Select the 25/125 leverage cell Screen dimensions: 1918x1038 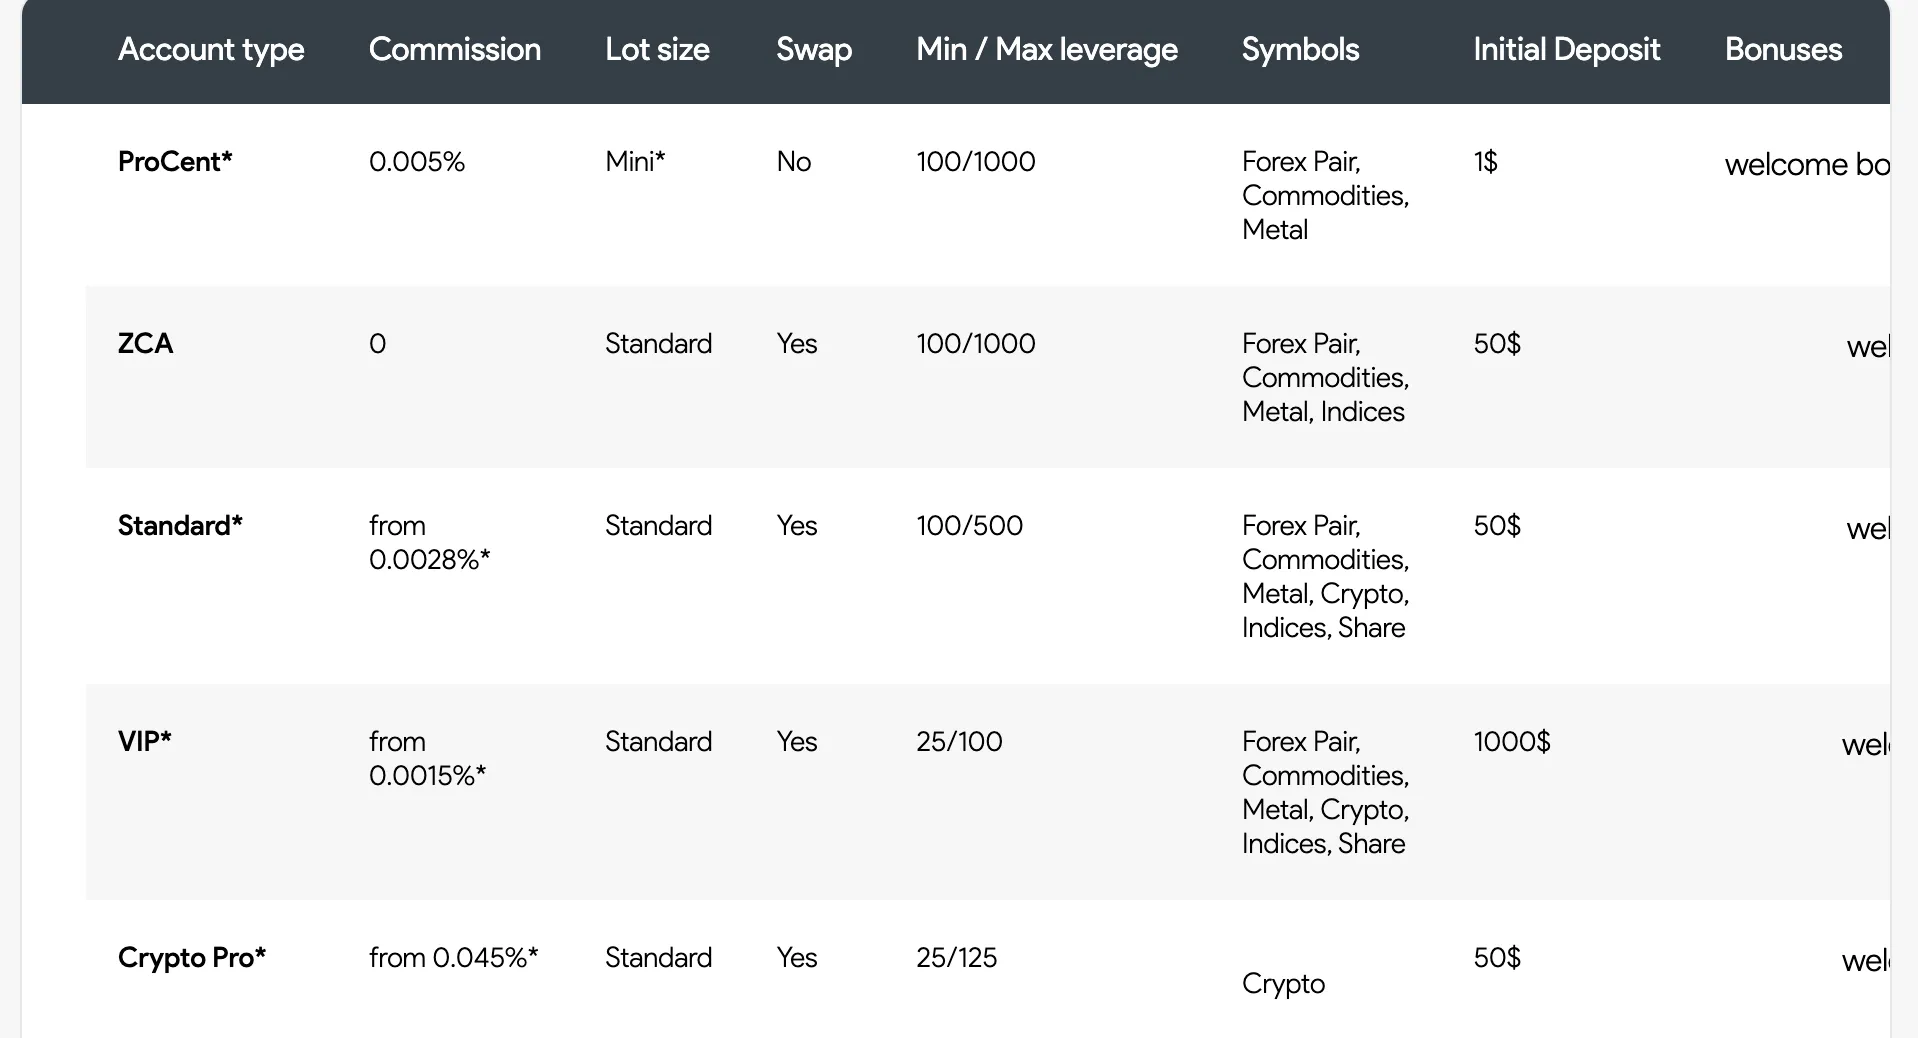pos(956,957)
